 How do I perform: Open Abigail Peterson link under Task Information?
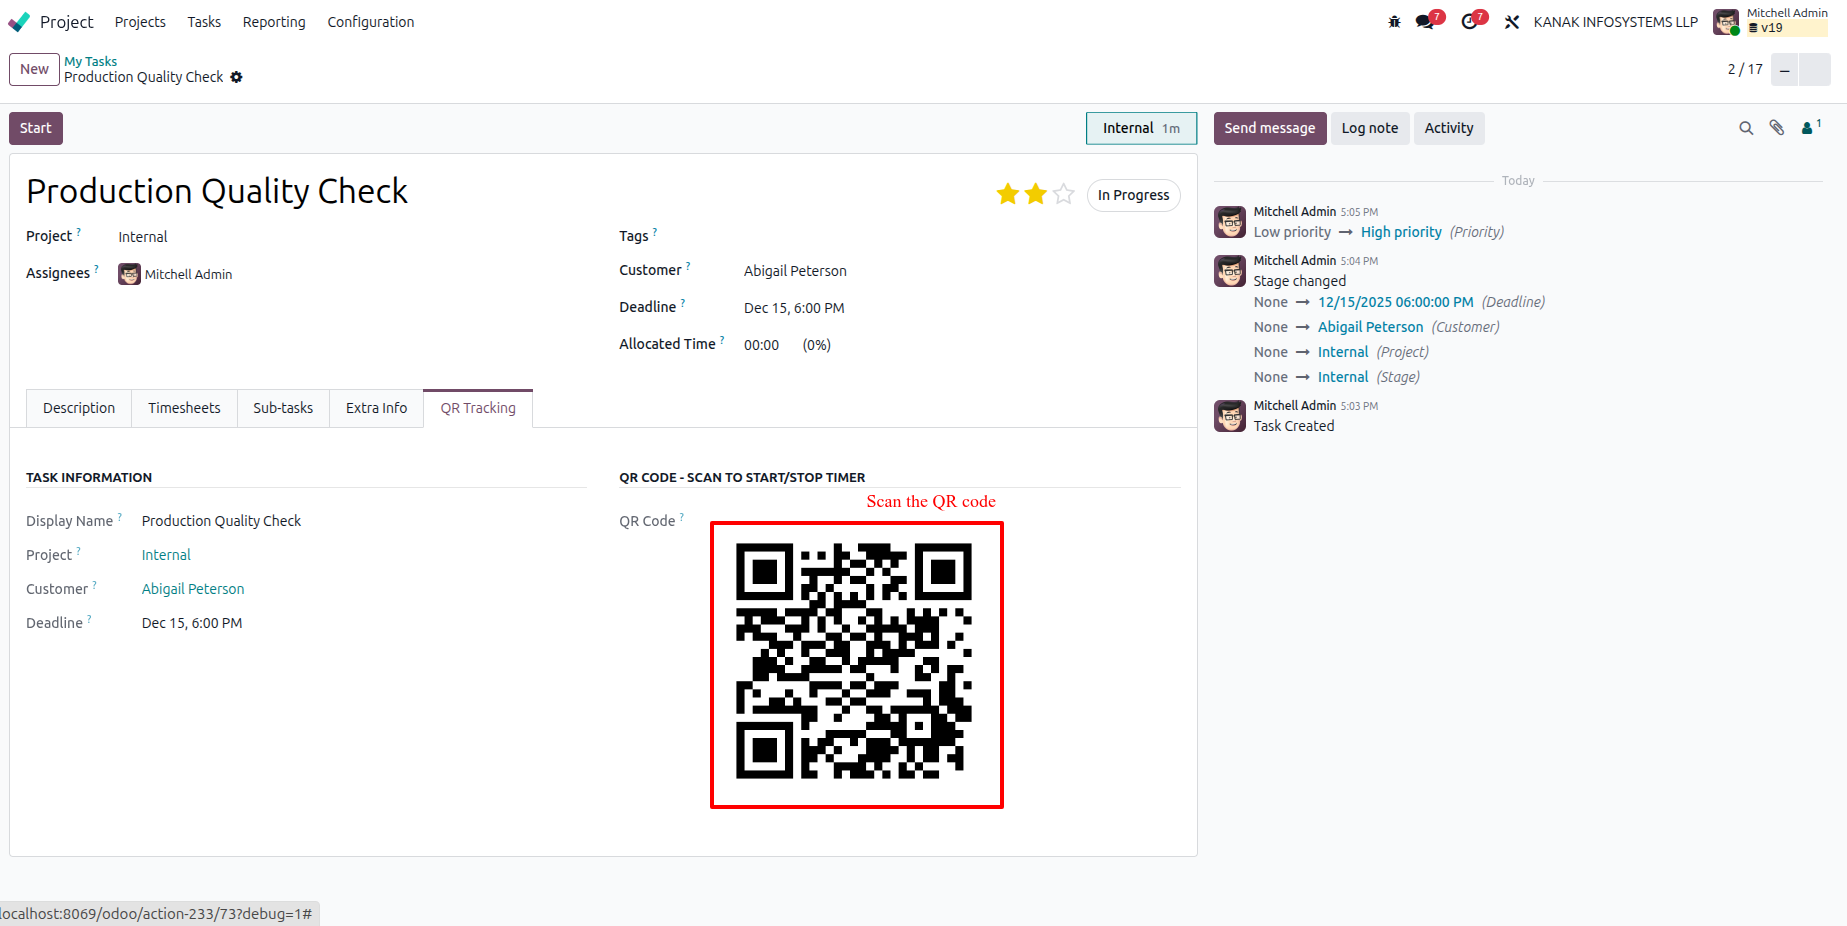click(x=193, y=589)
